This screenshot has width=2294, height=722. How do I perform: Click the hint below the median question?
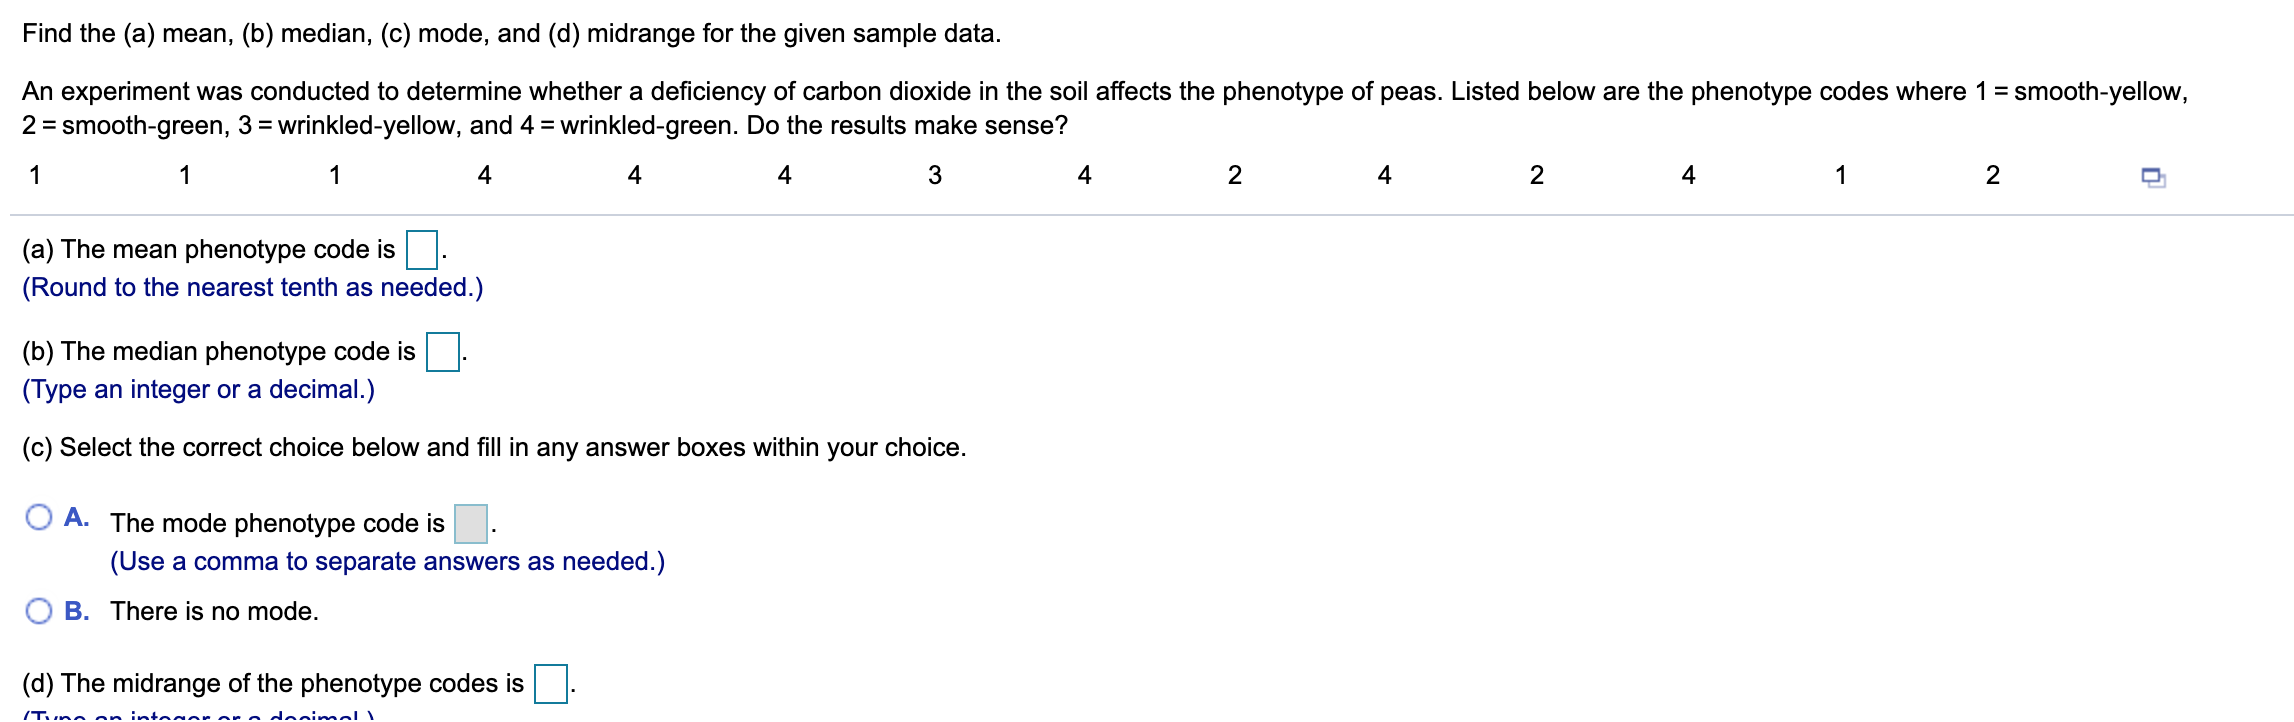click(198, 390)
